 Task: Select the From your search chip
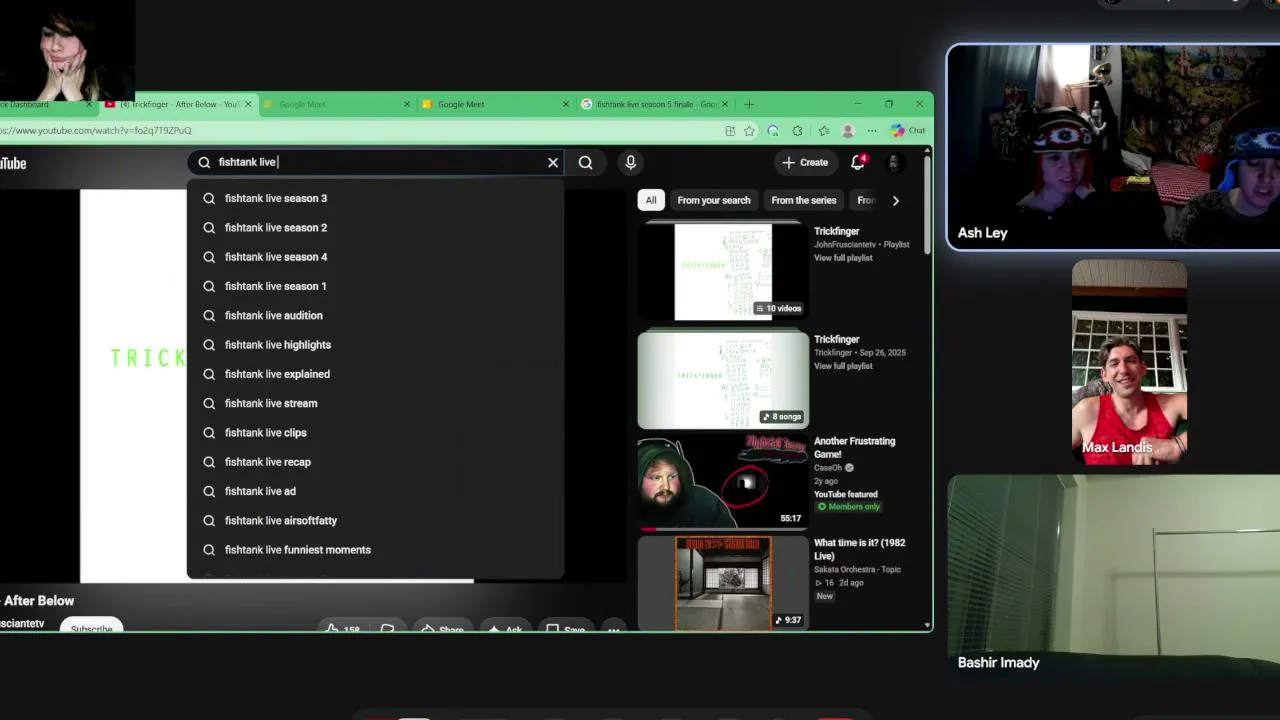pos(714,200)
